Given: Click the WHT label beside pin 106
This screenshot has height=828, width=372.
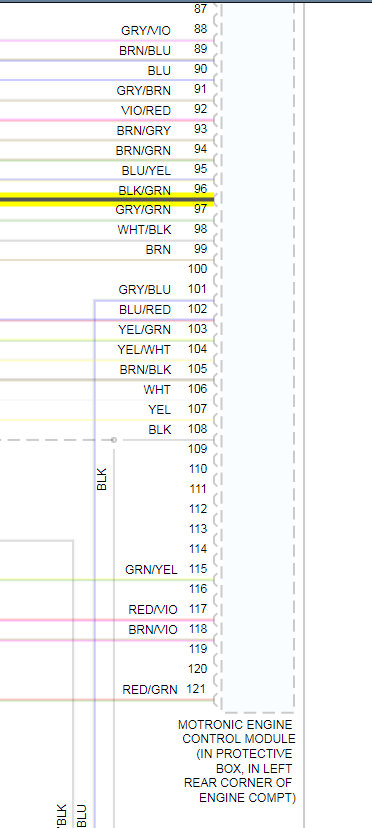Looking at the screenshot, I should click(157, 390).
